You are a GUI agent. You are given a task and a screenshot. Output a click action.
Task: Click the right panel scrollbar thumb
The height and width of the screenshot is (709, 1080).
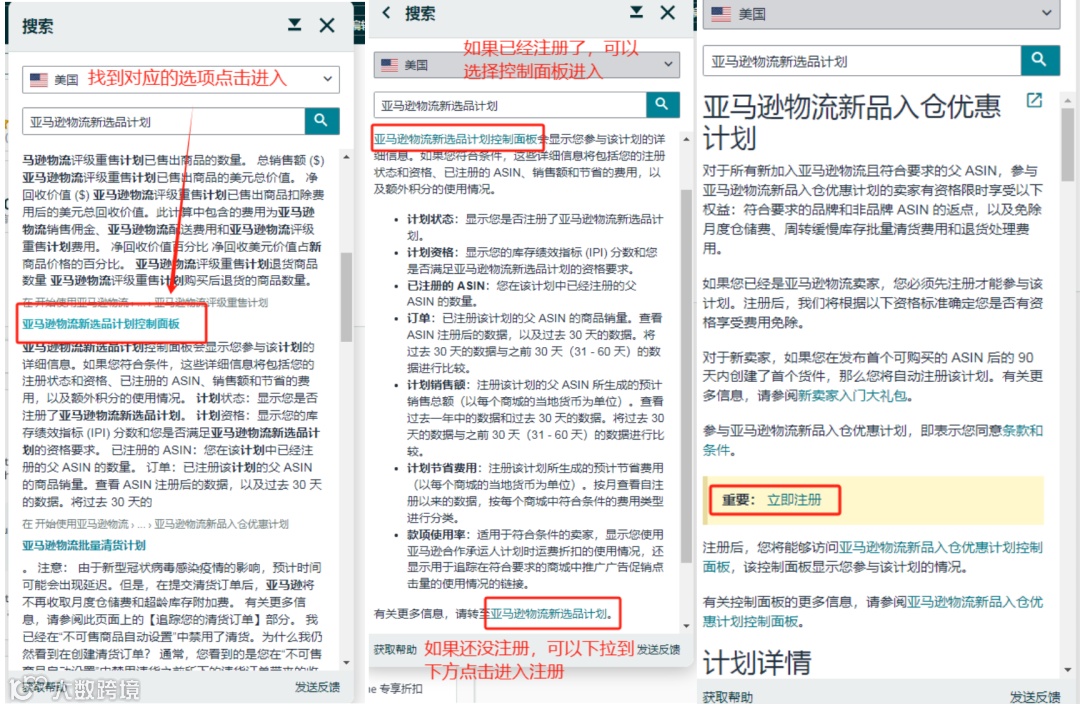pos(1068,145)
